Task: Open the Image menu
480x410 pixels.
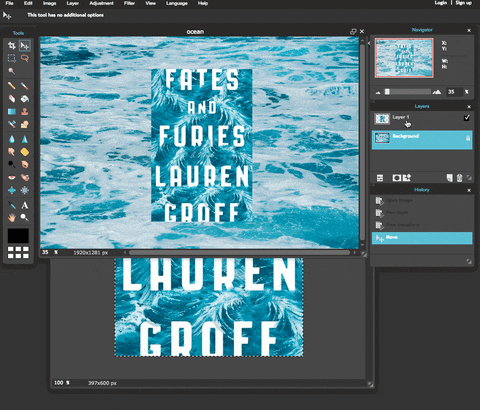Action: point(49,3)
